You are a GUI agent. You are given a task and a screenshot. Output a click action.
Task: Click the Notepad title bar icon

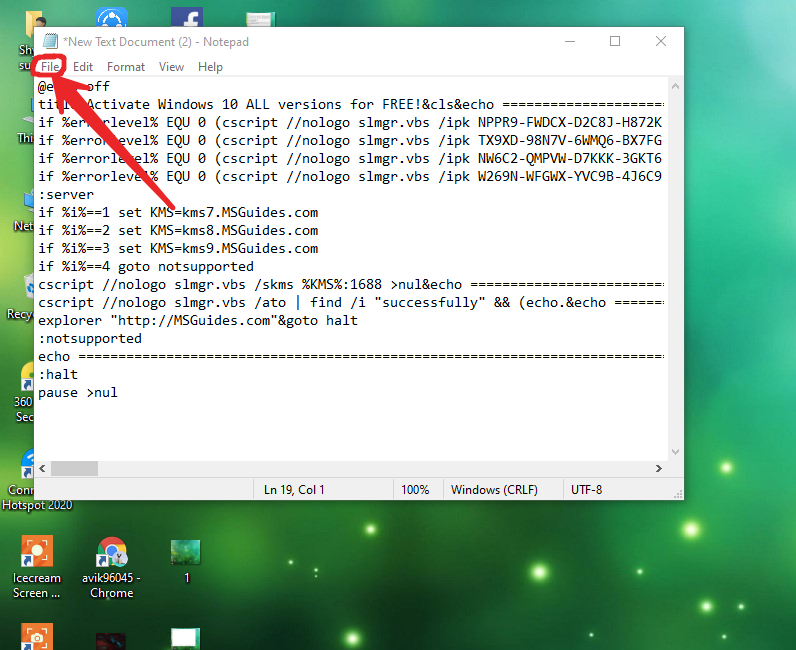pyautogui.click(x=50, y=41)
